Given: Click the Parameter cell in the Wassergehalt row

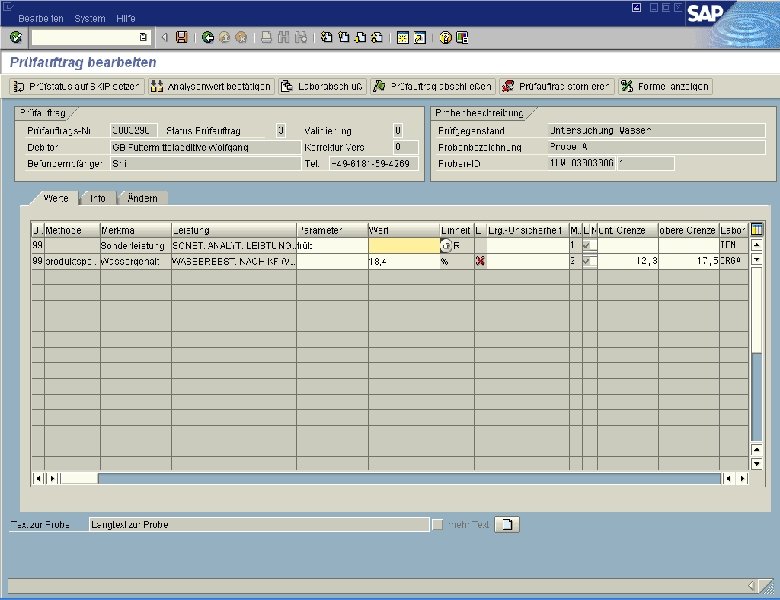Looking at the screenshot, I should 332,261.
